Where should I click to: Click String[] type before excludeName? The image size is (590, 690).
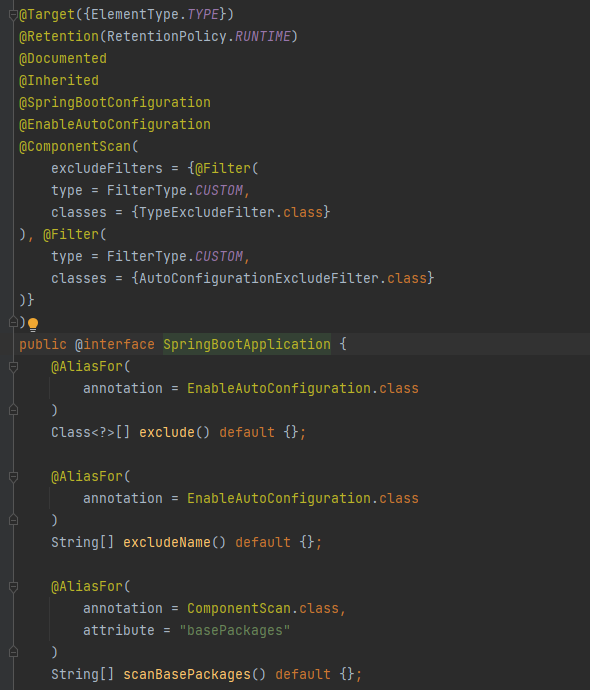tap(83, 543)
